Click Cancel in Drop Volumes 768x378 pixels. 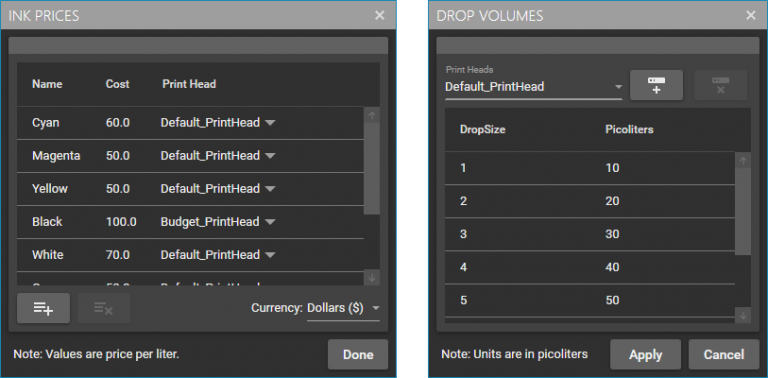point(724,354)
